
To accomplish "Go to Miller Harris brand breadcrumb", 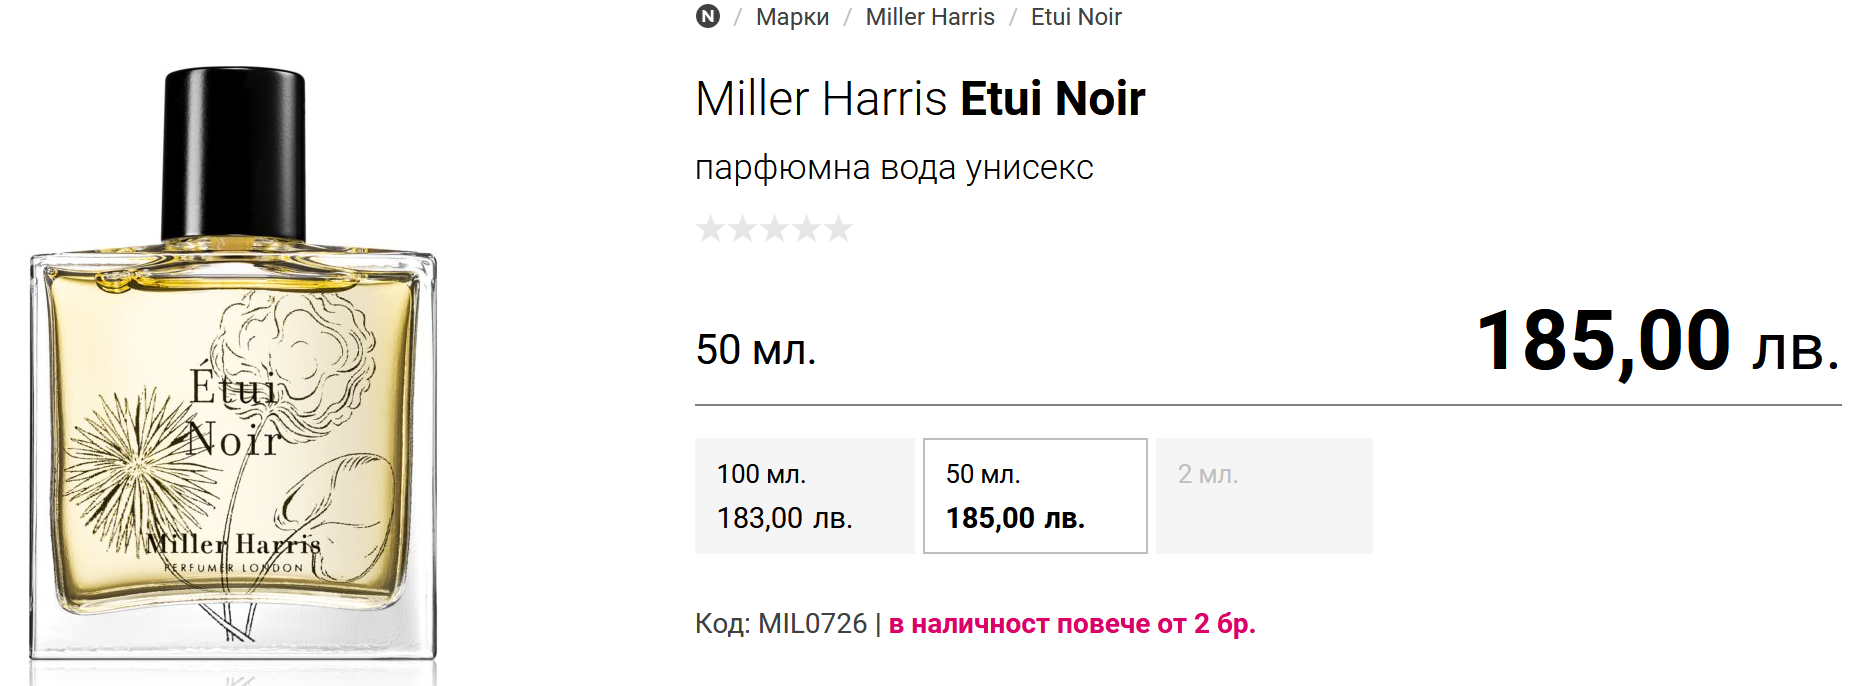I will (930, 17).
